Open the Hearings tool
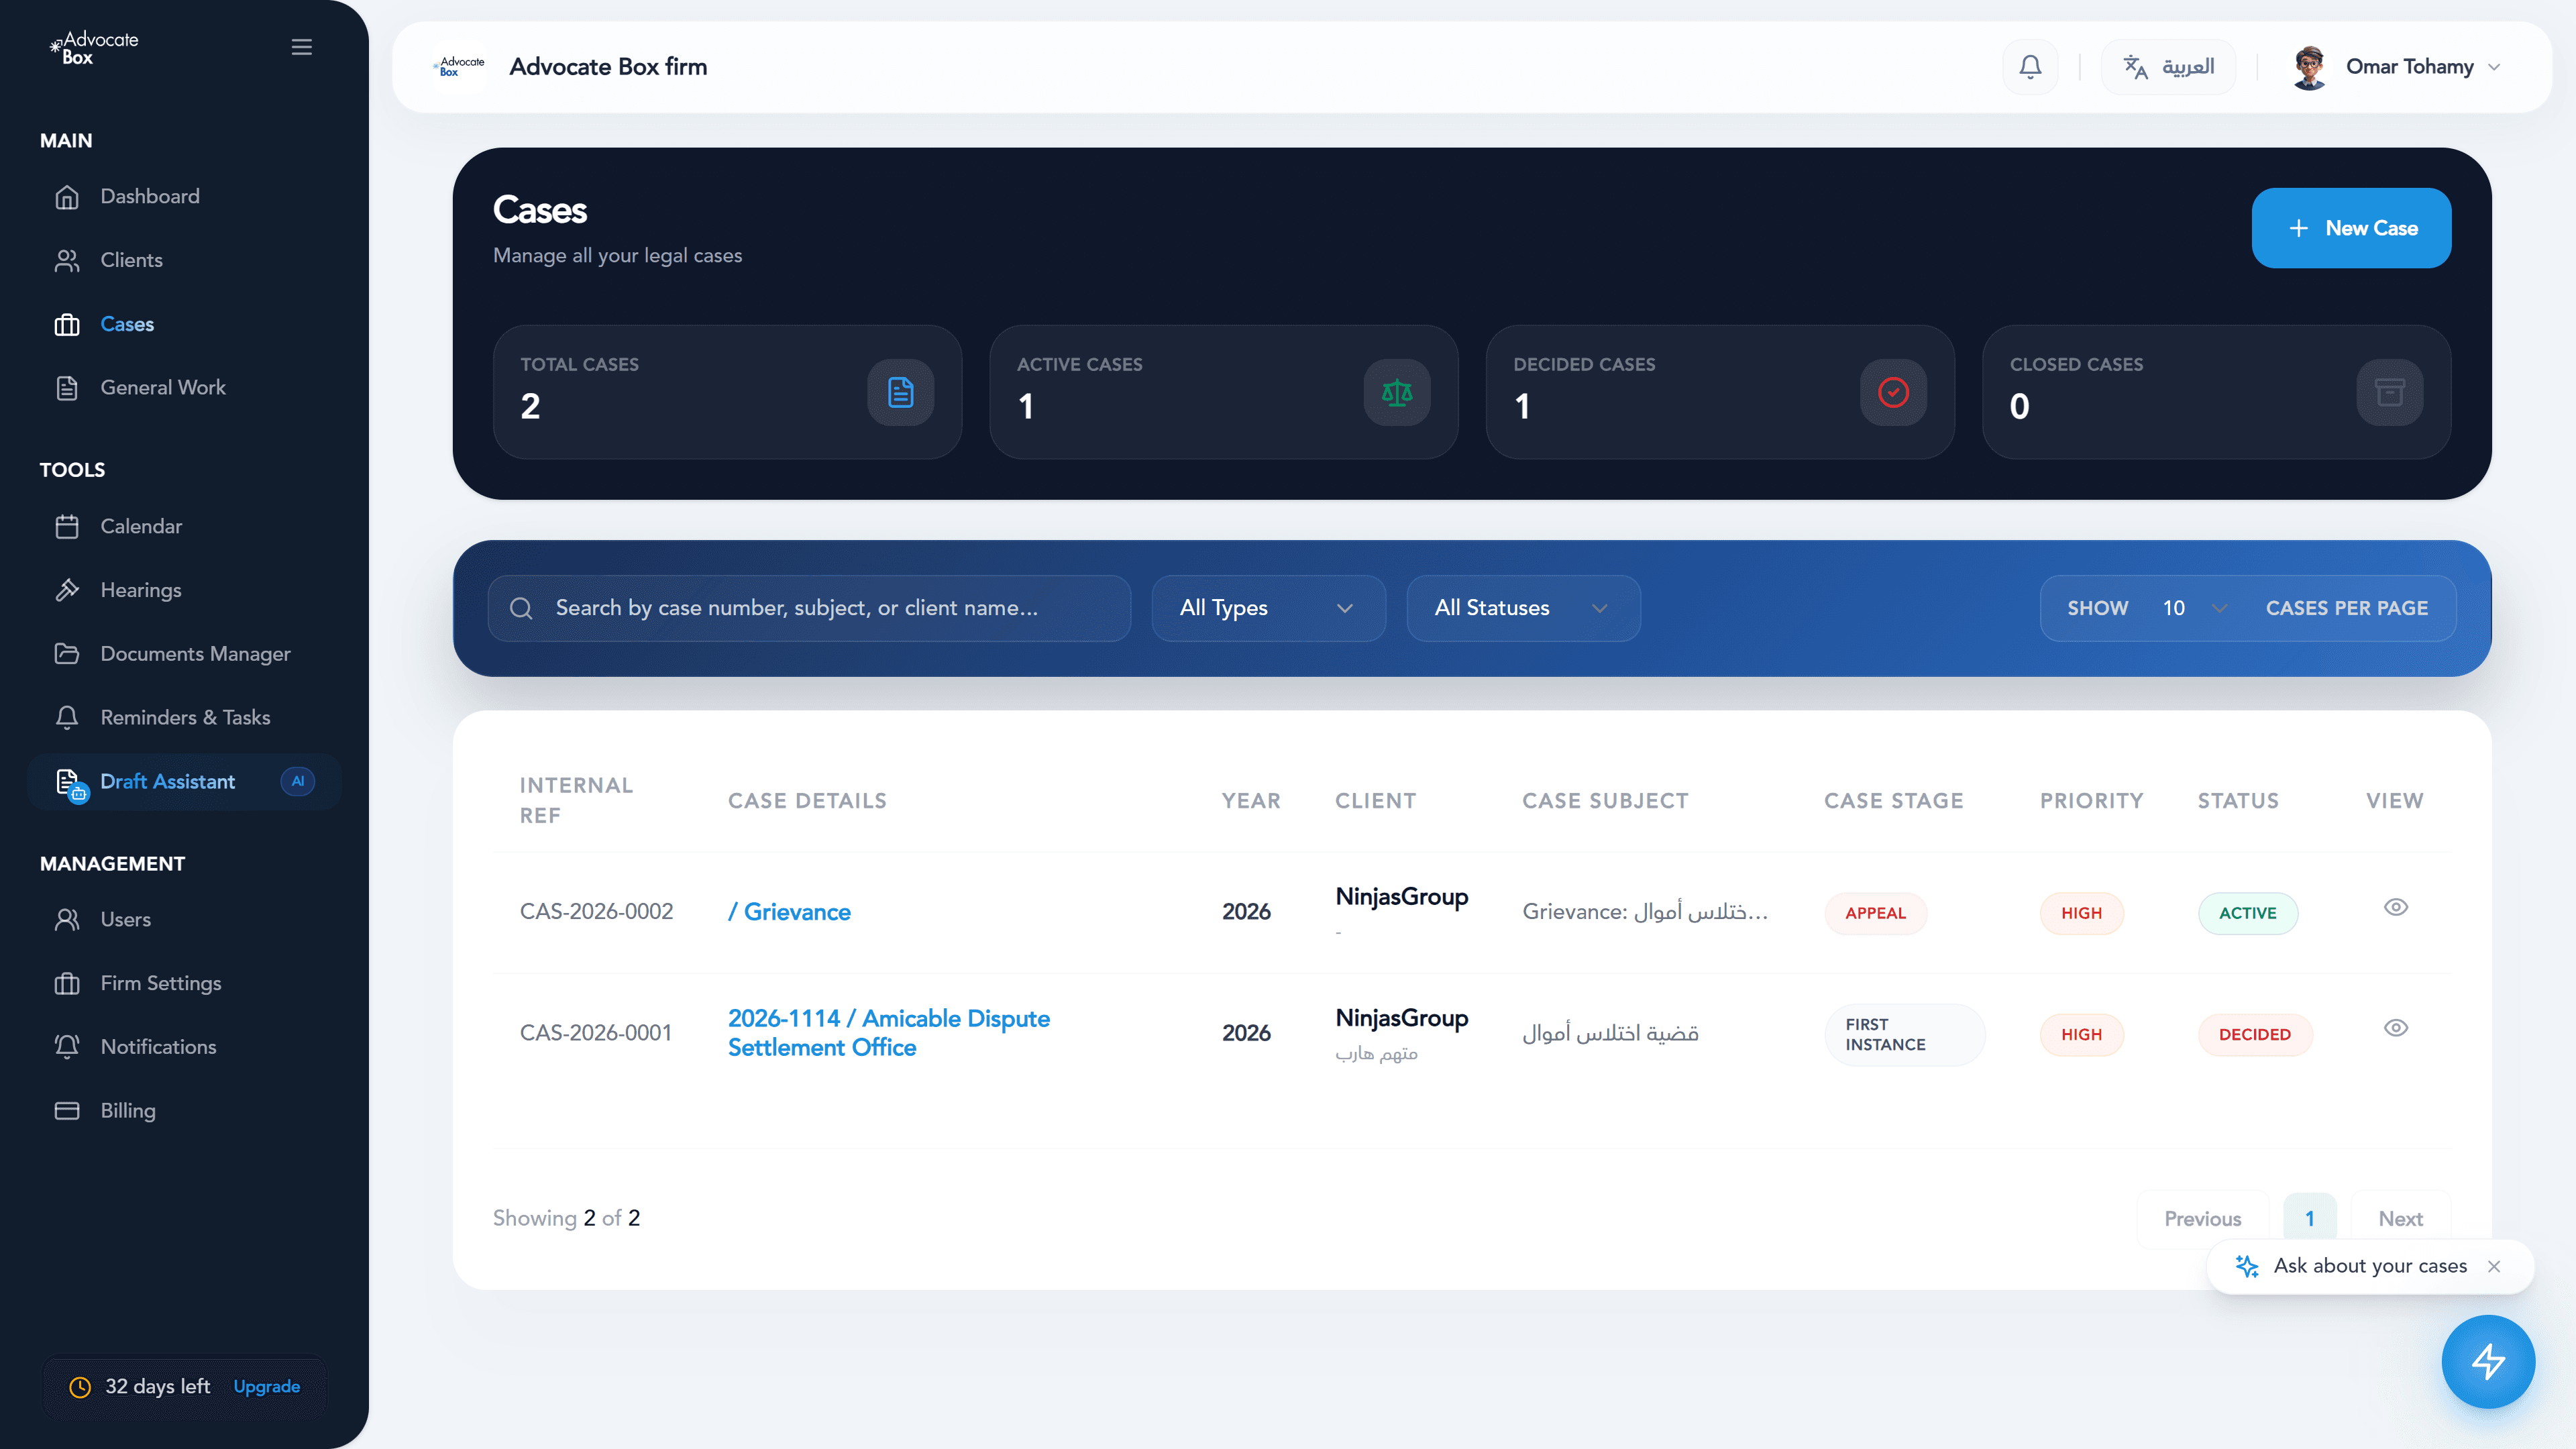The image size is (2576, 1449). pos(141,590)
